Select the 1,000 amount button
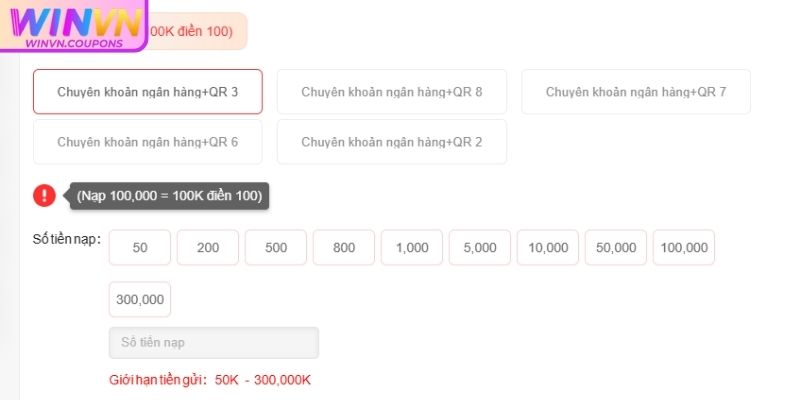800x400 pixels. (412, 248)
